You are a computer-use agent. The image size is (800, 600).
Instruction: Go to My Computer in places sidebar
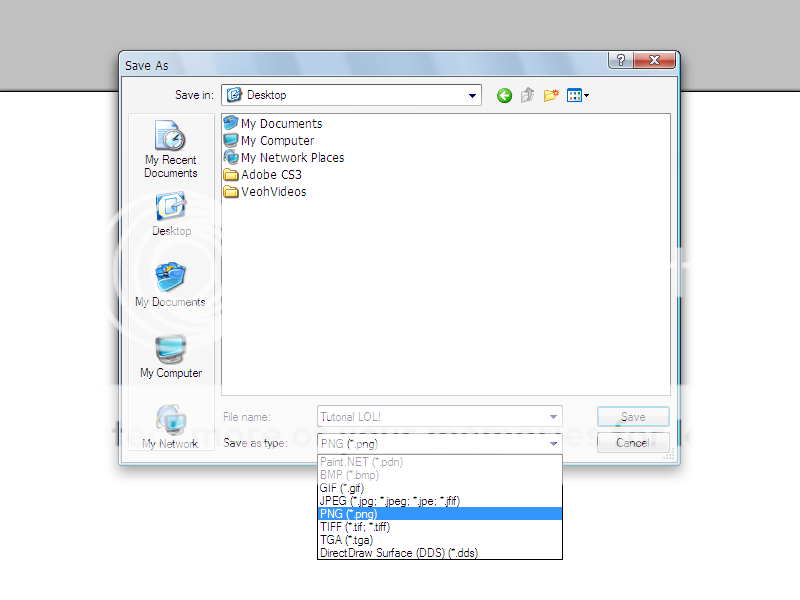pyautogui.click(x=170, y=356)
